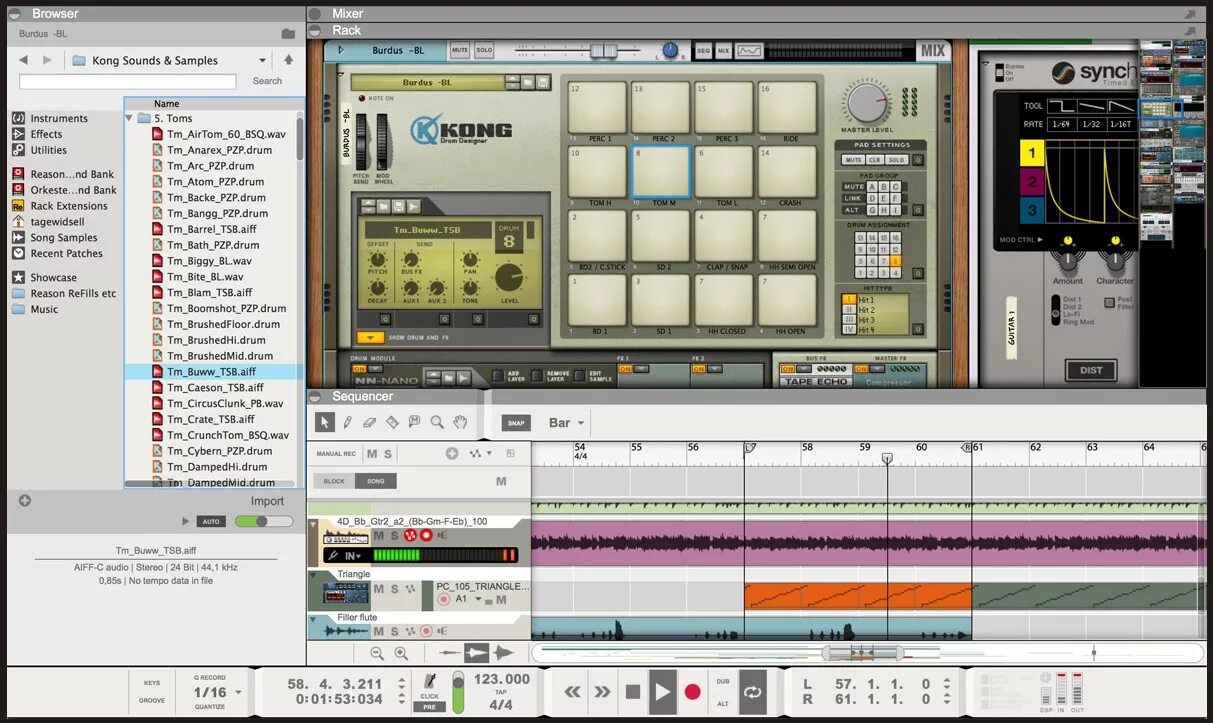
Task: Select yellow curve slot 1 on Synchronous
Action: coord(1032,153)
